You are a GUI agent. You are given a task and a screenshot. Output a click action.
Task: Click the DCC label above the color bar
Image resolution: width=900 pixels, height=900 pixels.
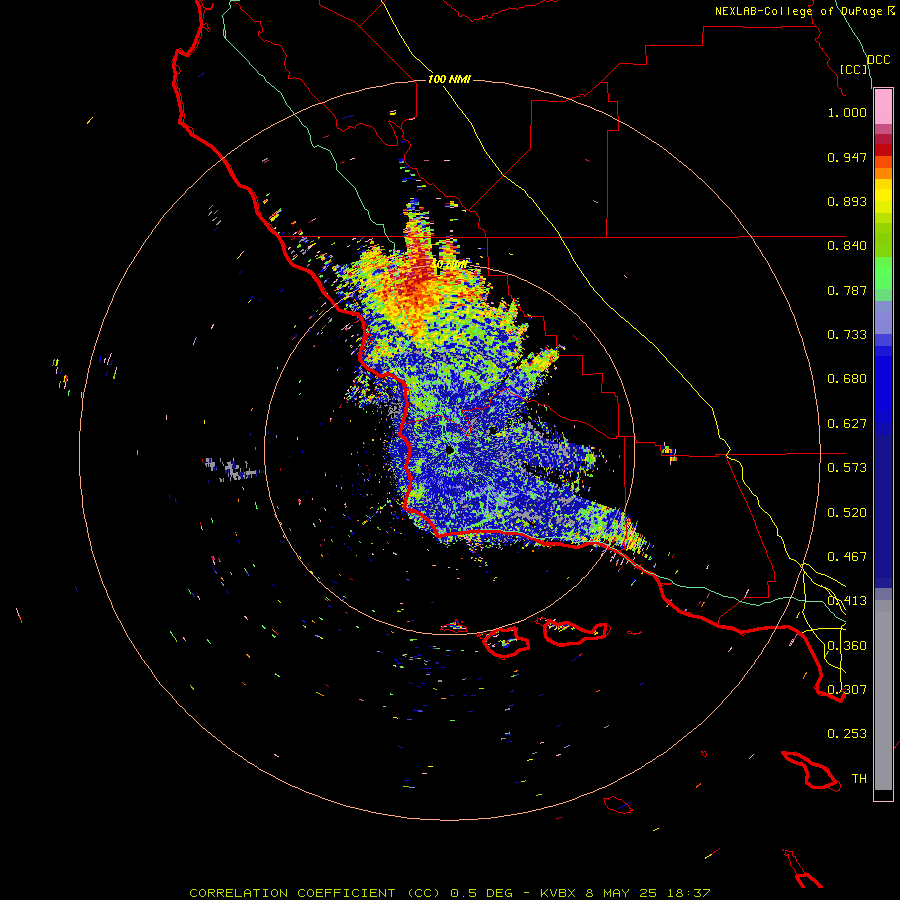coord(879,60)
